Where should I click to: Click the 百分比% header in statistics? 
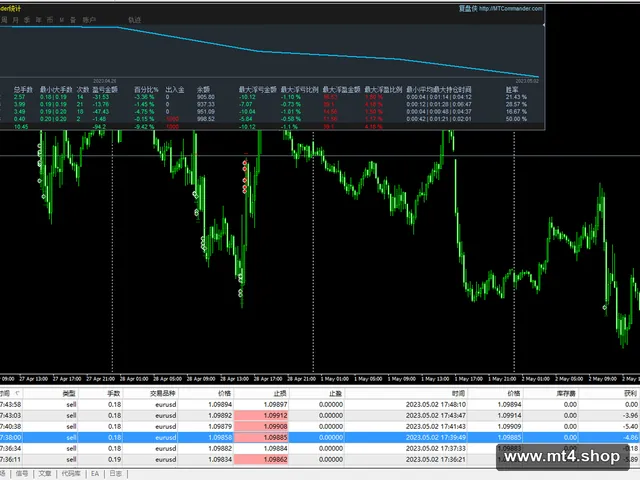point(146,89)
